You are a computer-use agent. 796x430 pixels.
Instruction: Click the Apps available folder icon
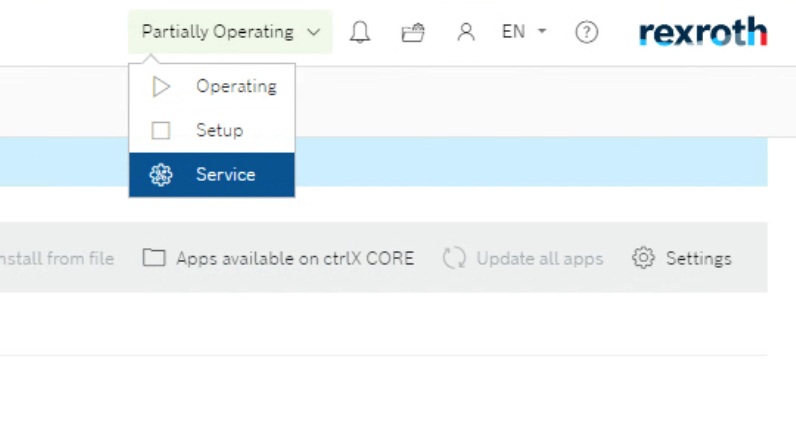[154, 257]
